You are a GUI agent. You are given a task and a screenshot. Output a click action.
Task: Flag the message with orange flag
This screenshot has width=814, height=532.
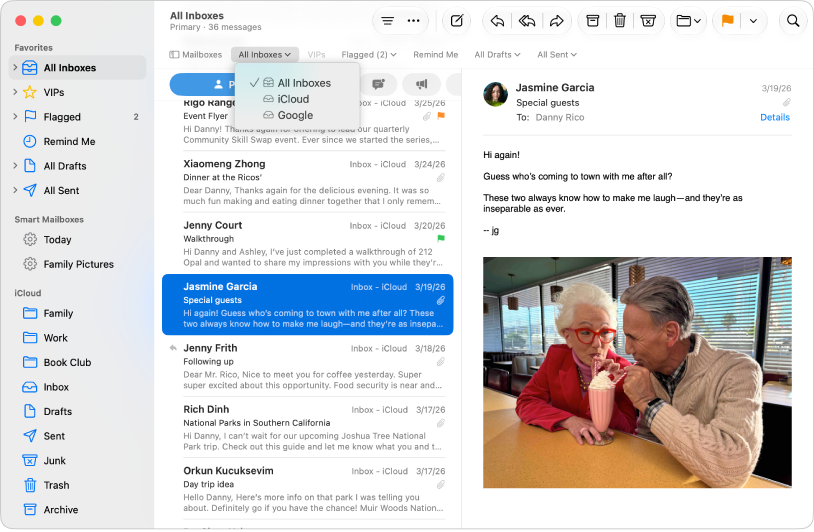point(727,21)
